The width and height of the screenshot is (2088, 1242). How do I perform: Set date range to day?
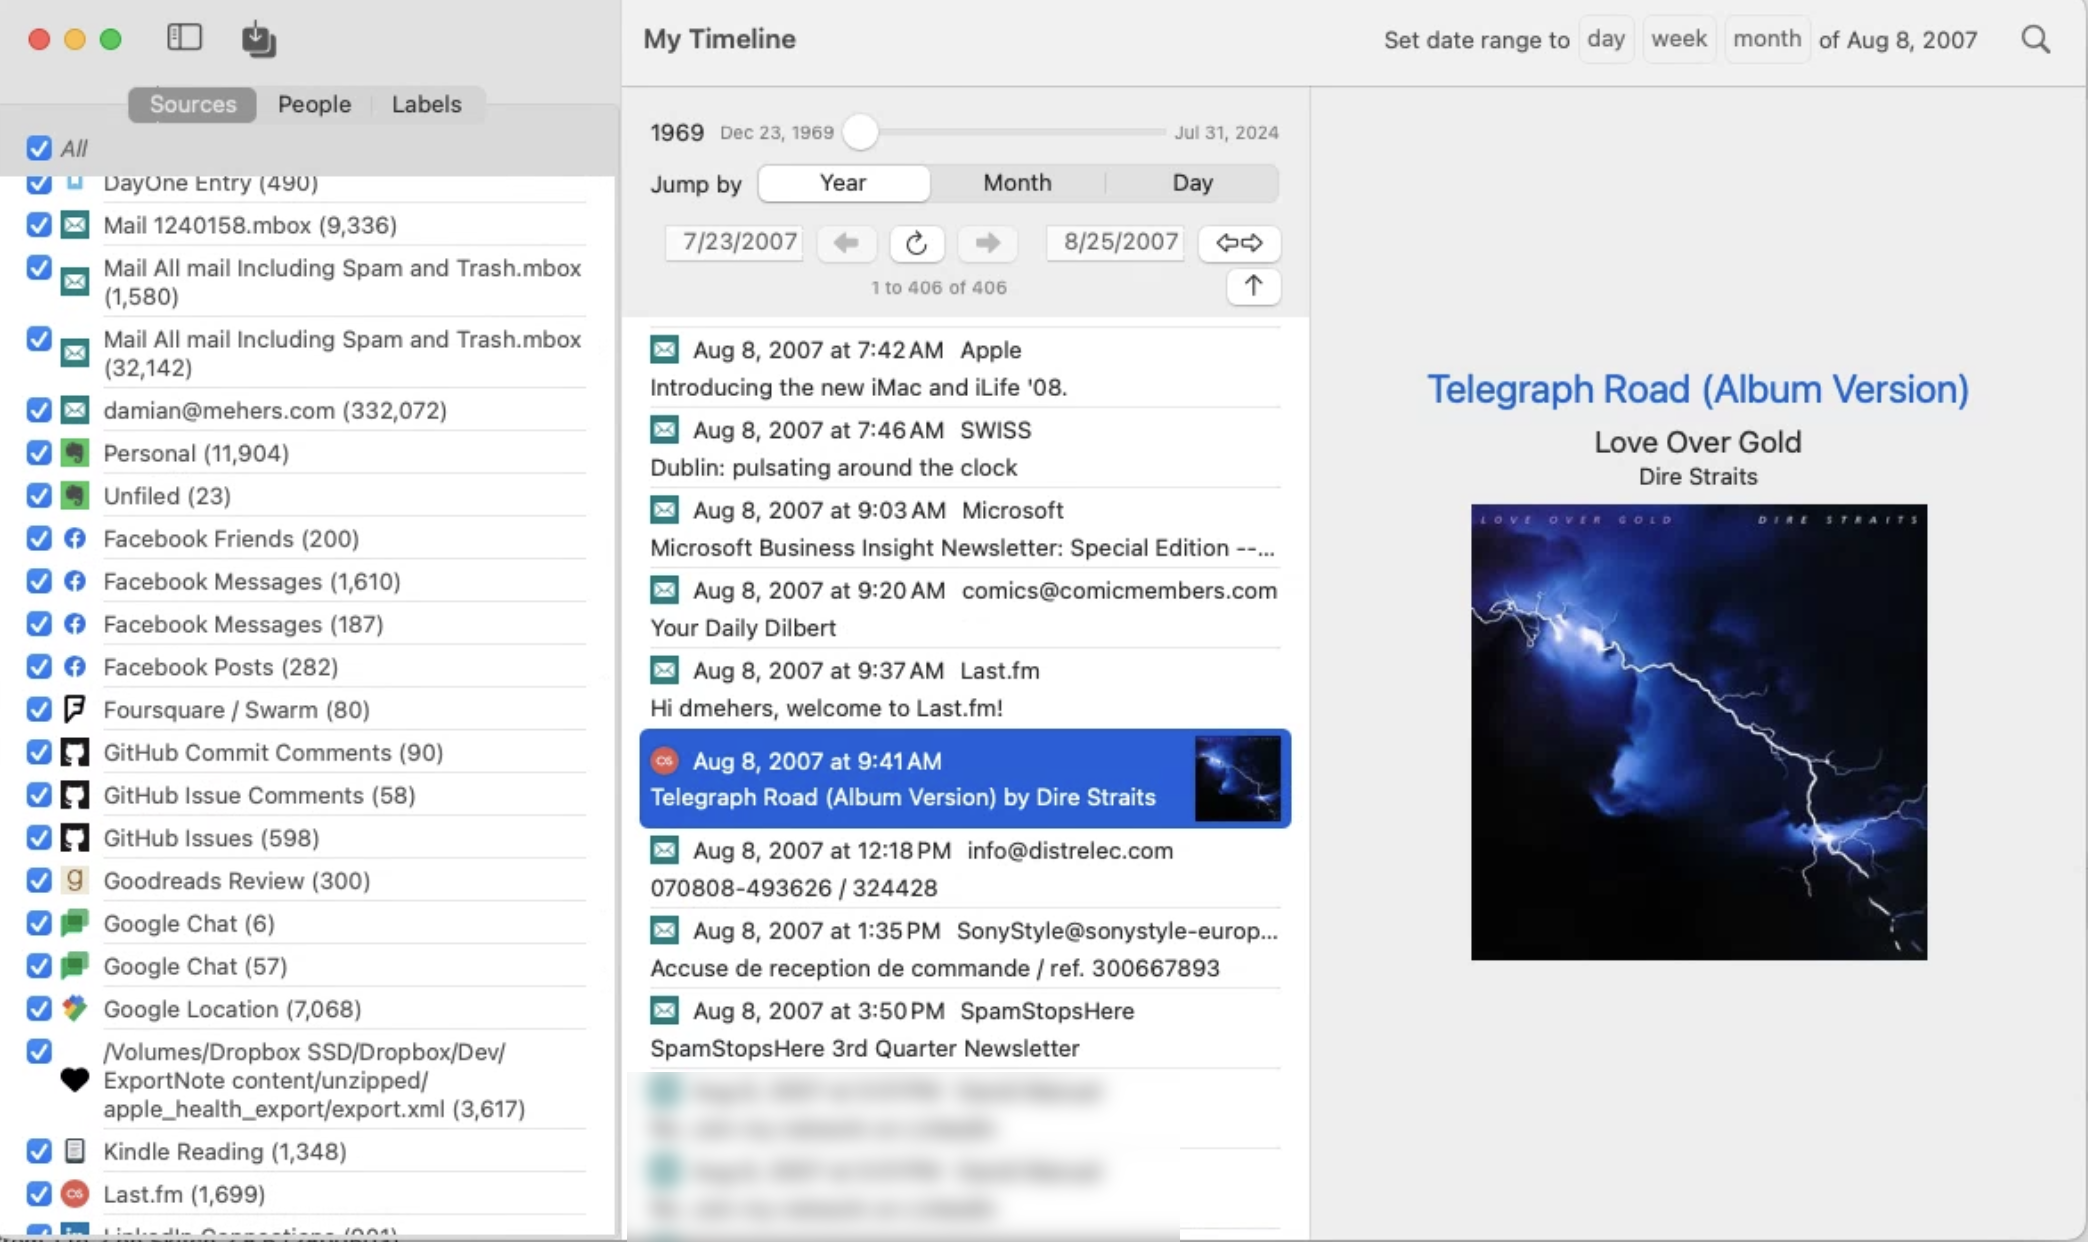[x=1606, y=39]
